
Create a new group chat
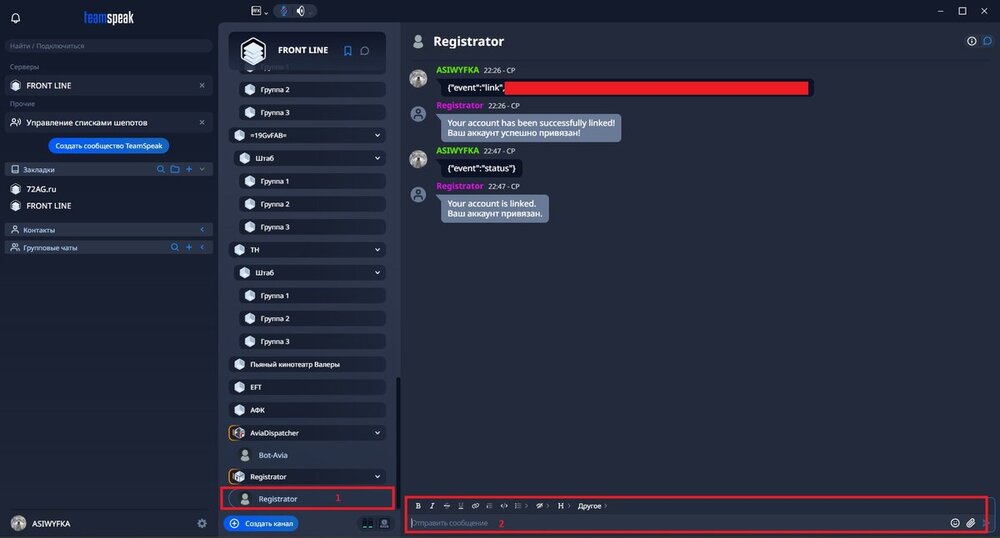pyautogui.click(x=189, y=247)
